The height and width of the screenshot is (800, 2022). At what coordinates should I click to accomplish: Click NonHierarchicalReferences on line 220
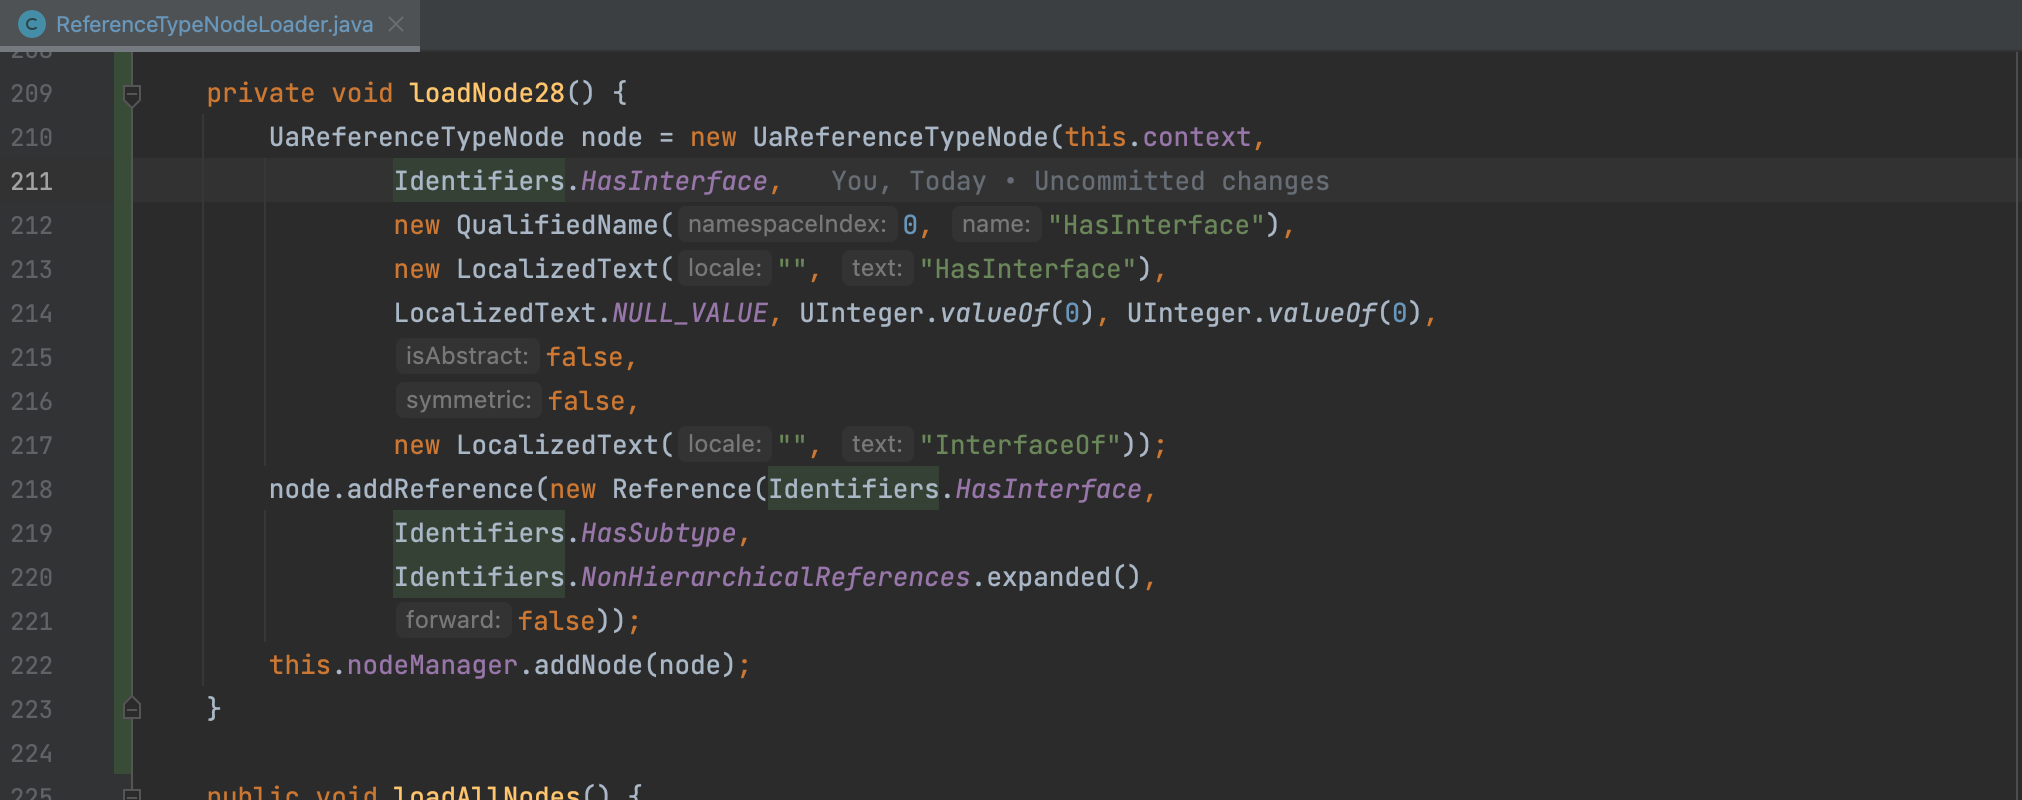click(x=775, y=577)
